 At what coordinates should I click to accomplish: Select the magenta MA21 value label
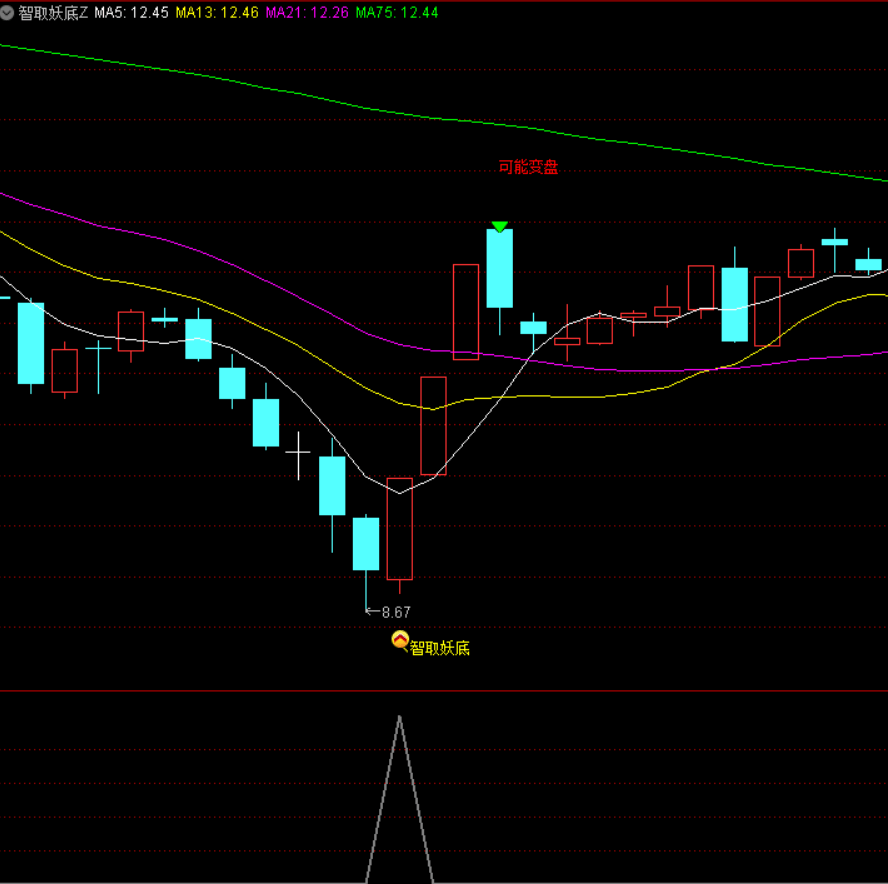(306, 12)
